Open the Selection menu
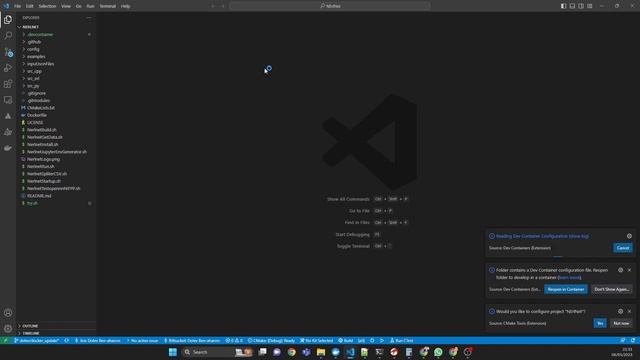640x360 pixels. (x=47, y=6)
